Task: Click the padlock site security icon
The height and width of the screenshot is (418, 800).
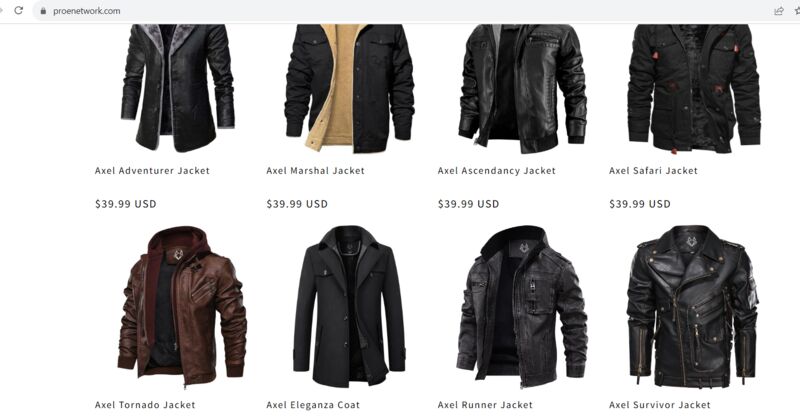Action: [x=43, y=11]
